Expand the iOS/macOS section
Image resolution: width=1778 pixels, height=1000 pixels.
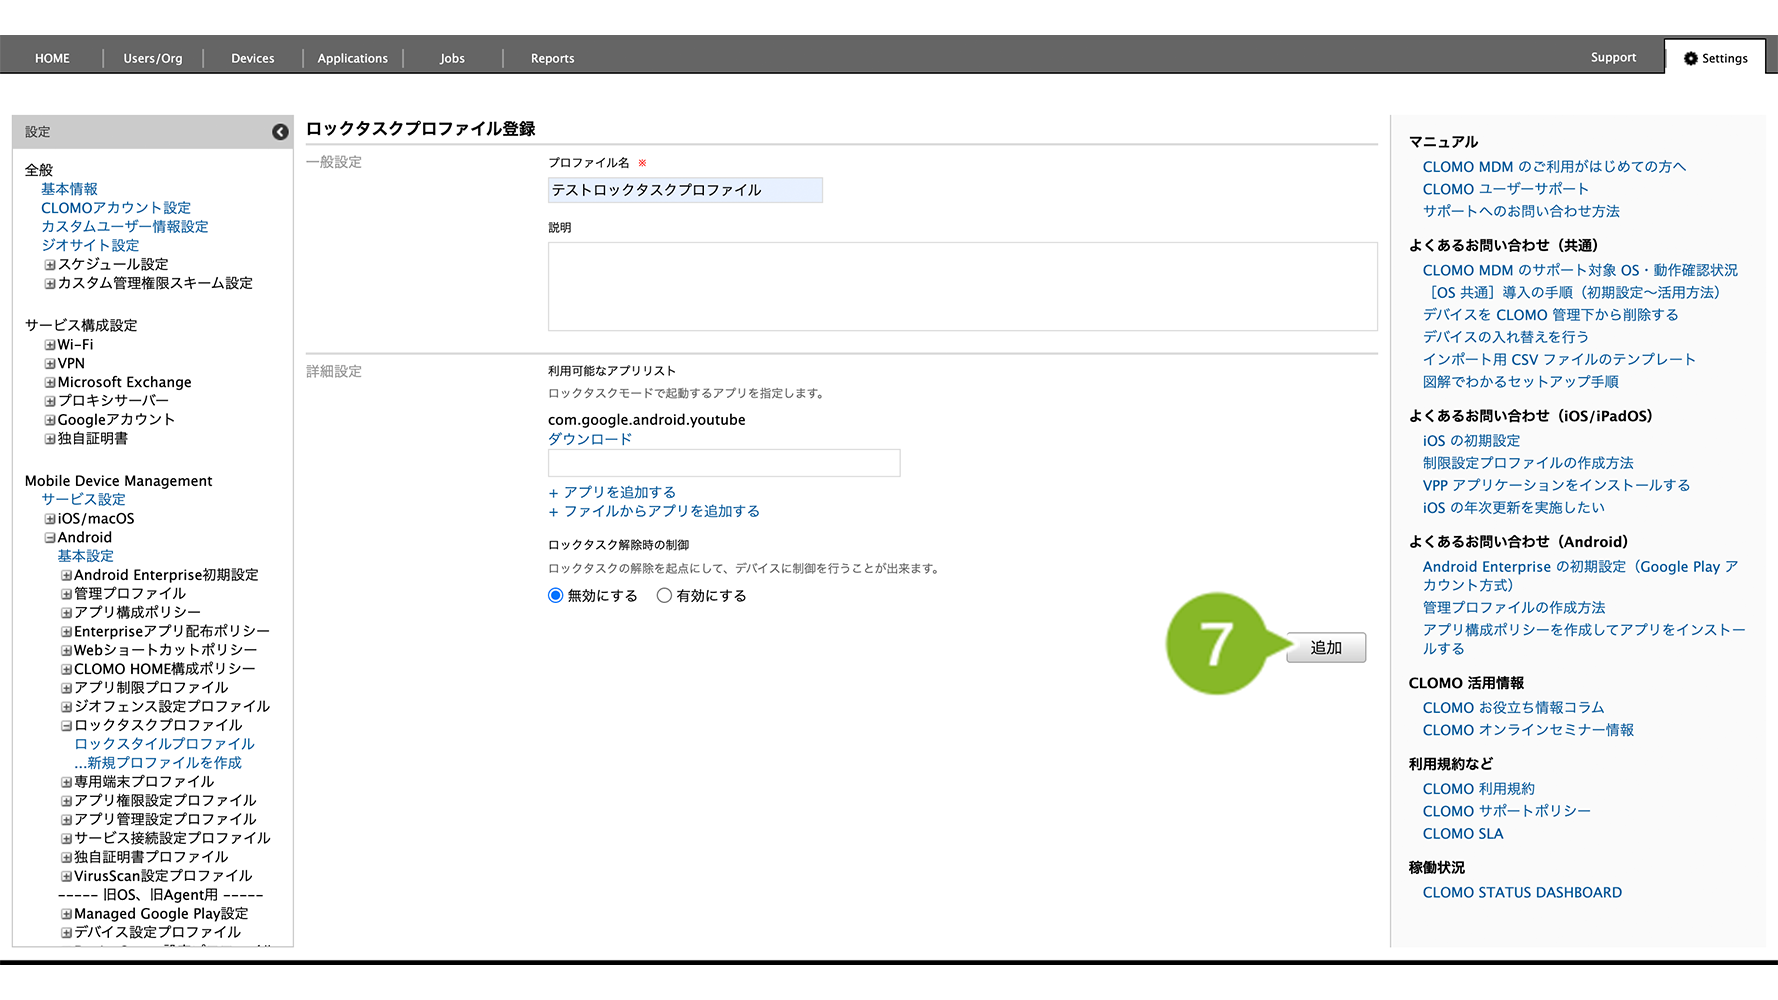coord(50,519)
